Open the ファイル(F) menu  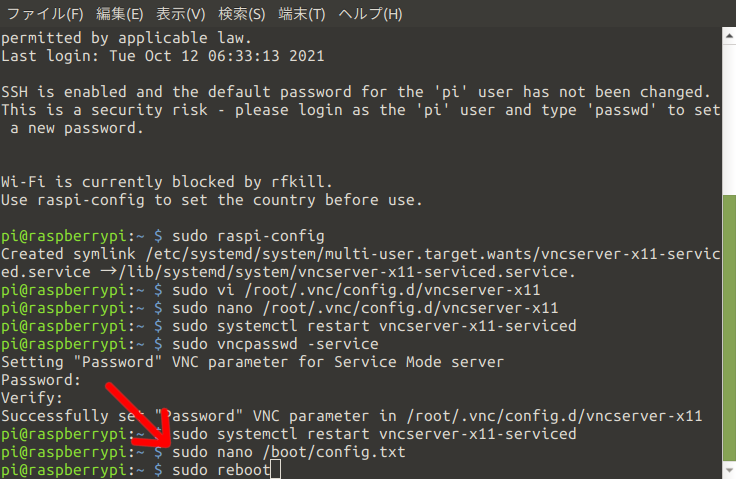45,14
